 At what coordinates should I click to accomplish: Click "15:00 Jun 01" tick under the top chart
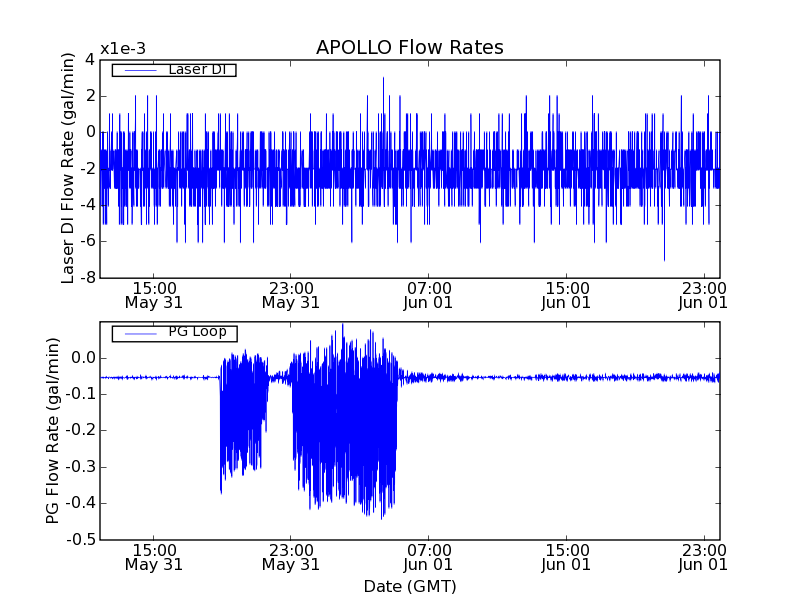tap(567, 294)
